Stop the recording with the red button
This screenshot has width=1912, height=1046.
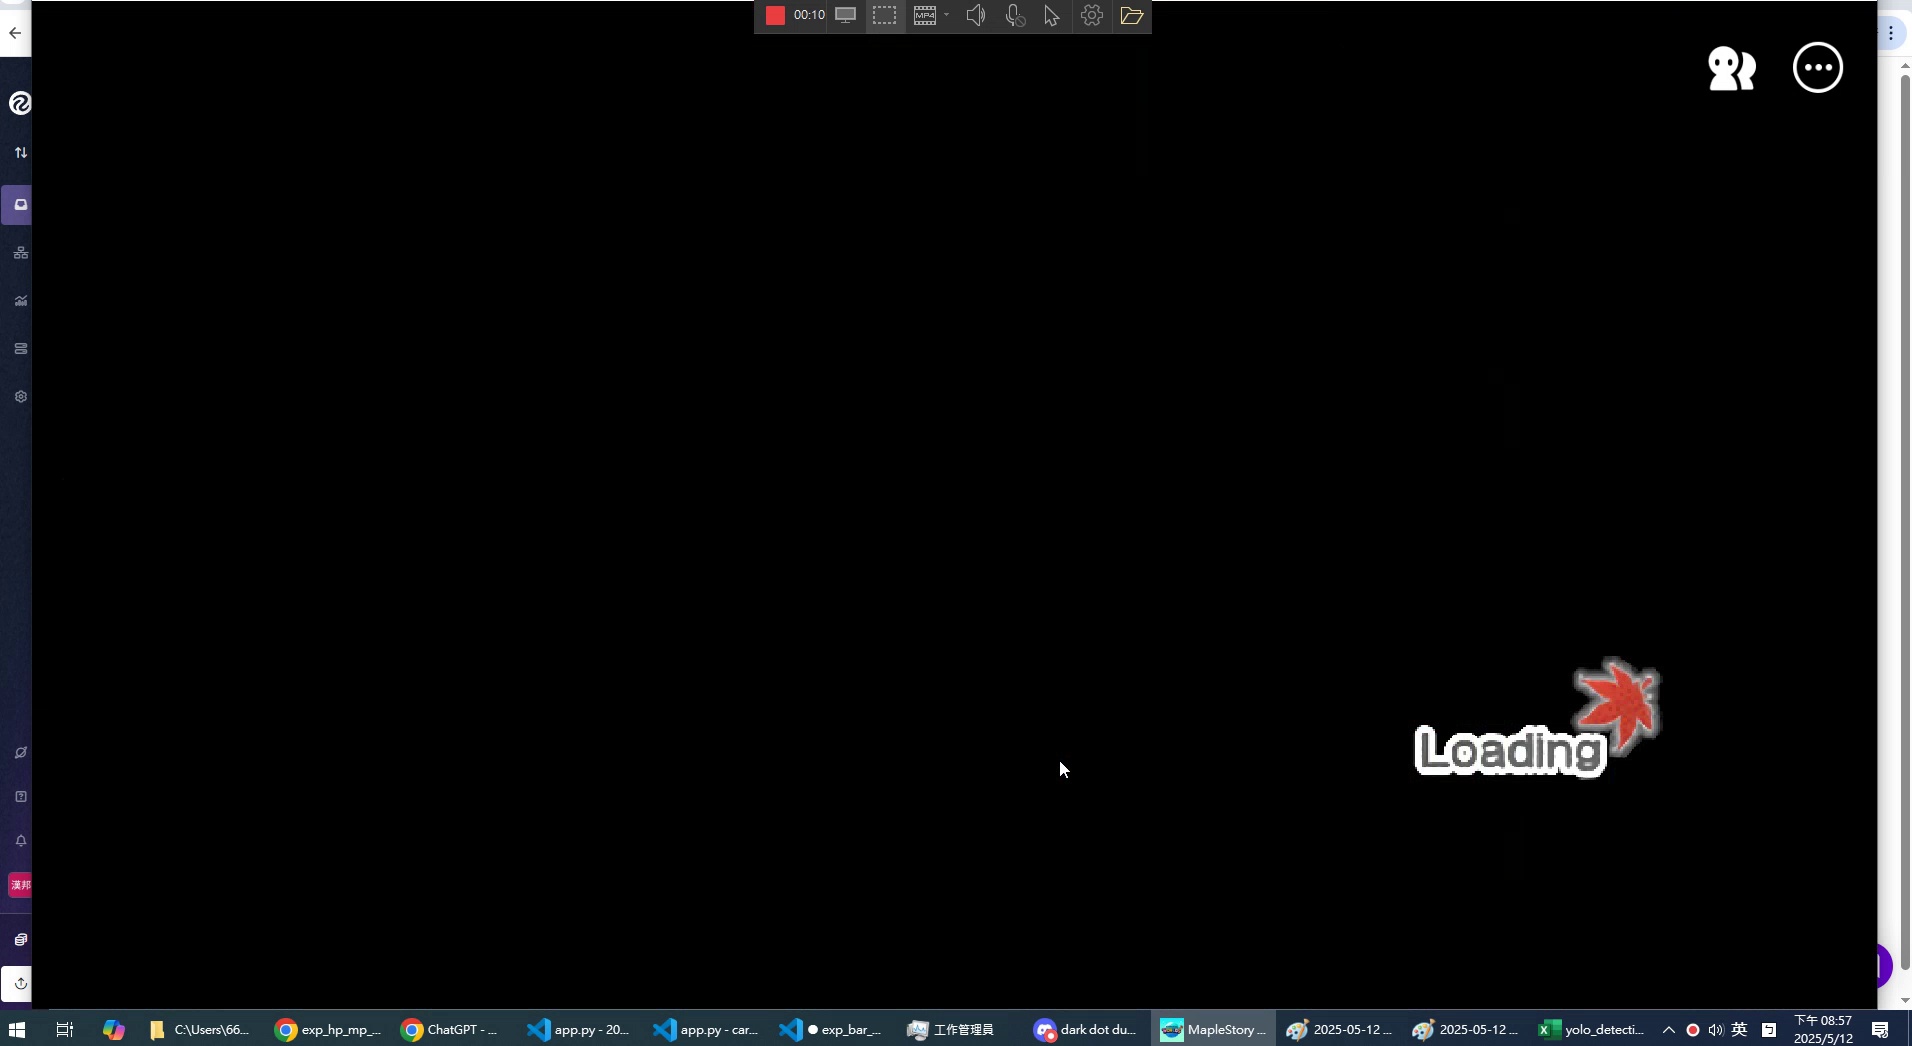pos(775,15)
